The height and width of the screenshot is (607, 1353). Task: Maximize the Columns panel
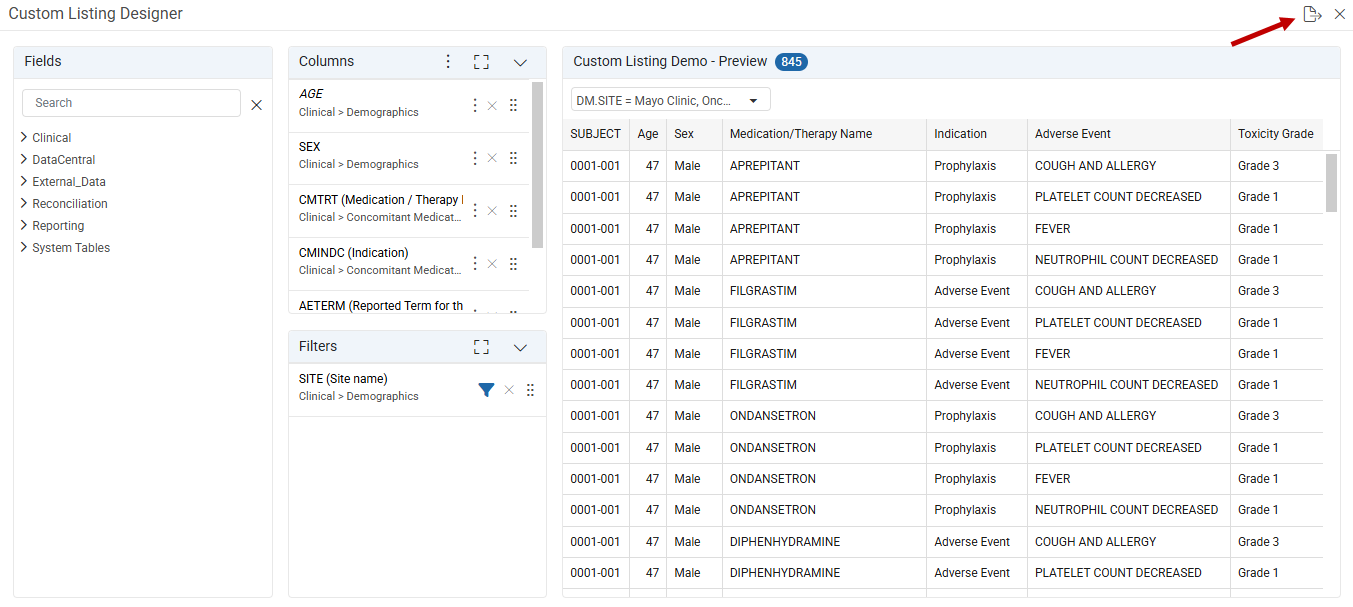[481, 62]
